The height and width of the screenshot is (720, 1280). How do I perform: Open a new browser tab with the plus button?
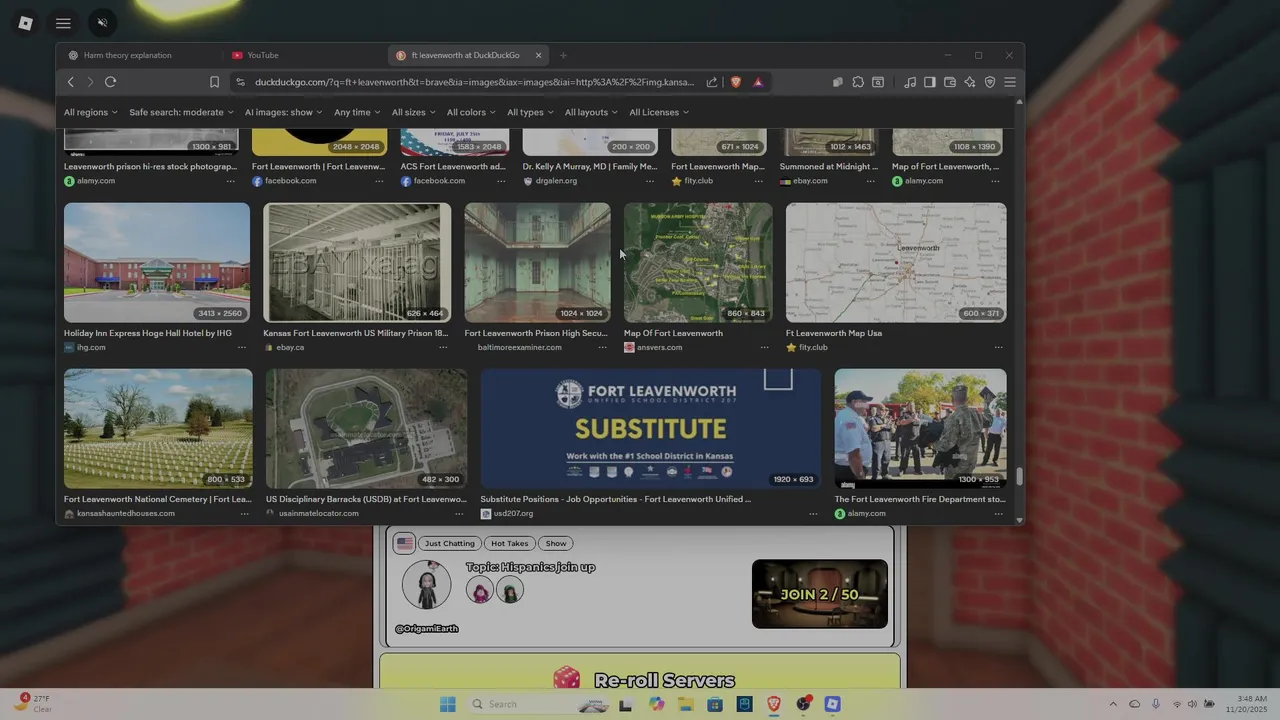click(563, 55)
